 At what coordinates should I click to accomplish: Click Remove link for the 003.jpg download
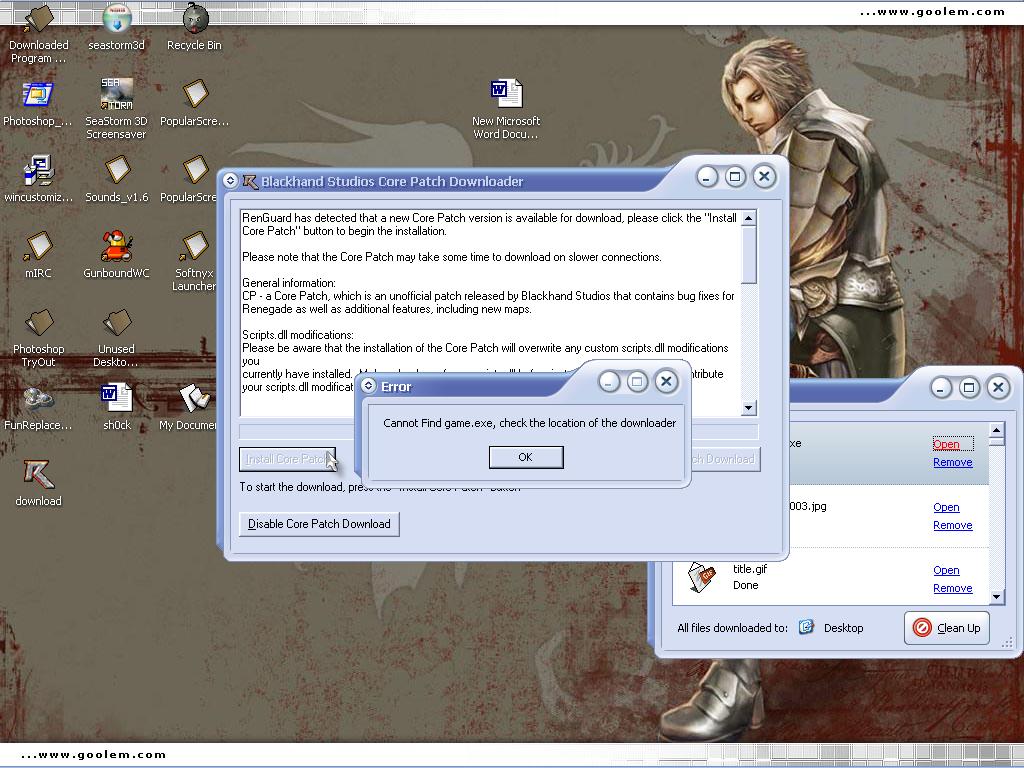tap(952, 525)
